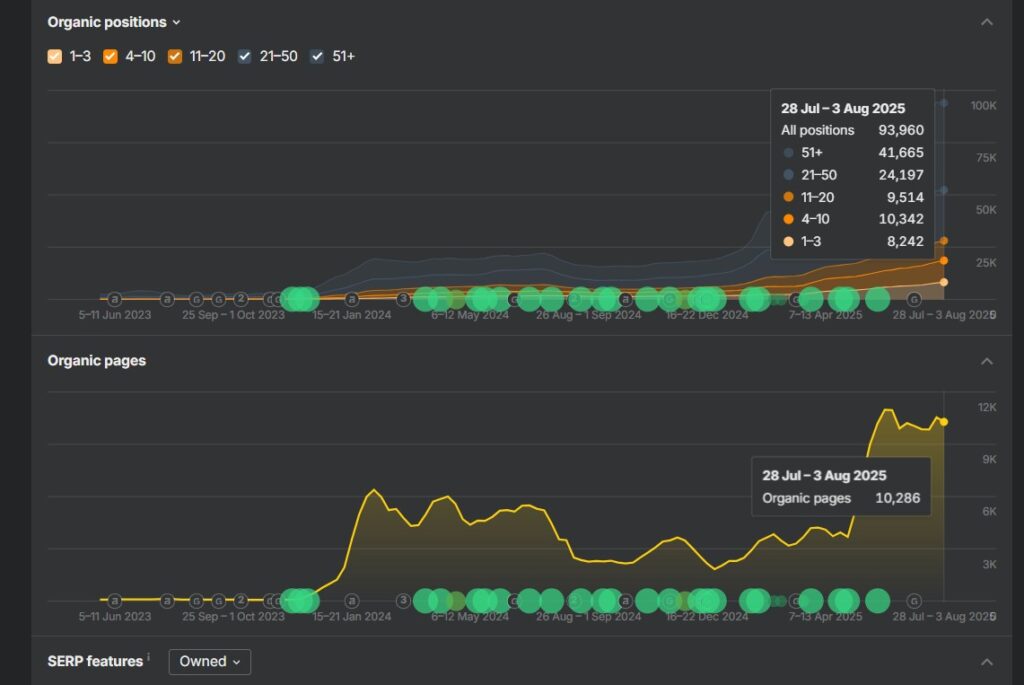Click the info icon beside SERP features
This screenshot has width=1024, height=685.
(149, 657)
